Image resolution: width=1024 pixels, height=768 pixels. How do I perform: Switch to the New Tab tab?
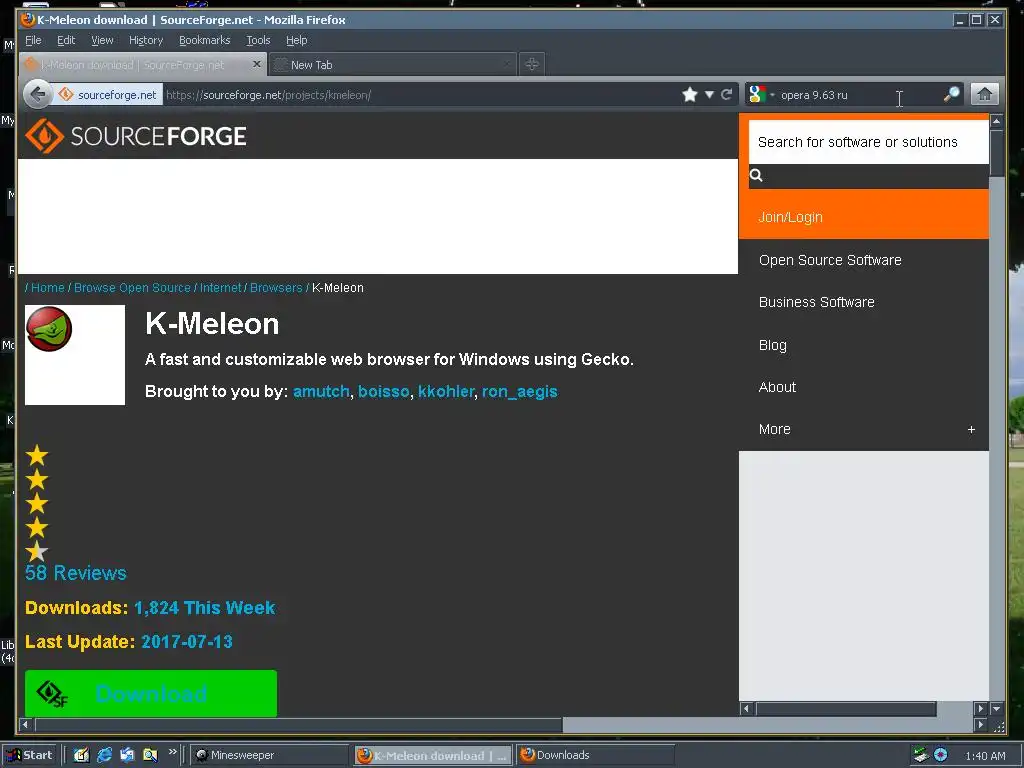click(392, 65)
